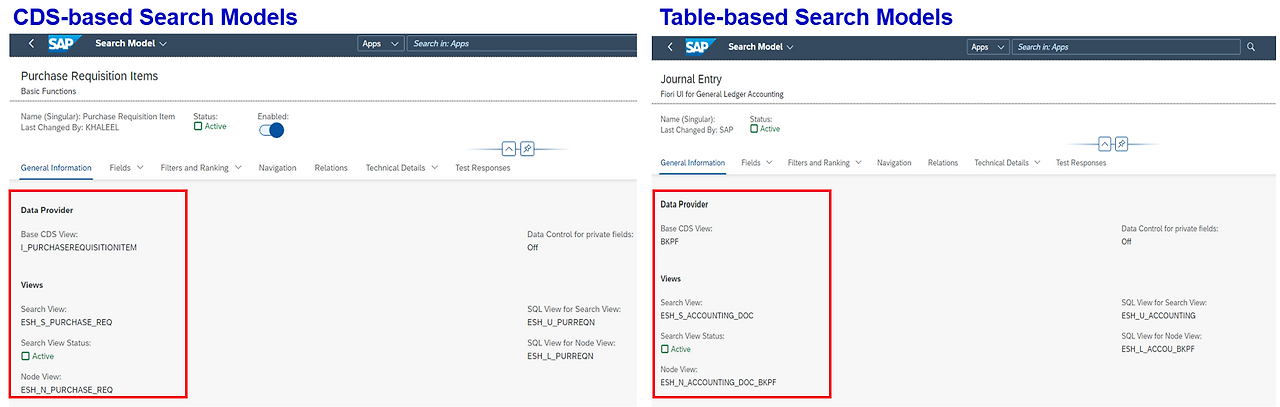Click ESH_S_PURCHASE_REQ search view value

point(67,322)
